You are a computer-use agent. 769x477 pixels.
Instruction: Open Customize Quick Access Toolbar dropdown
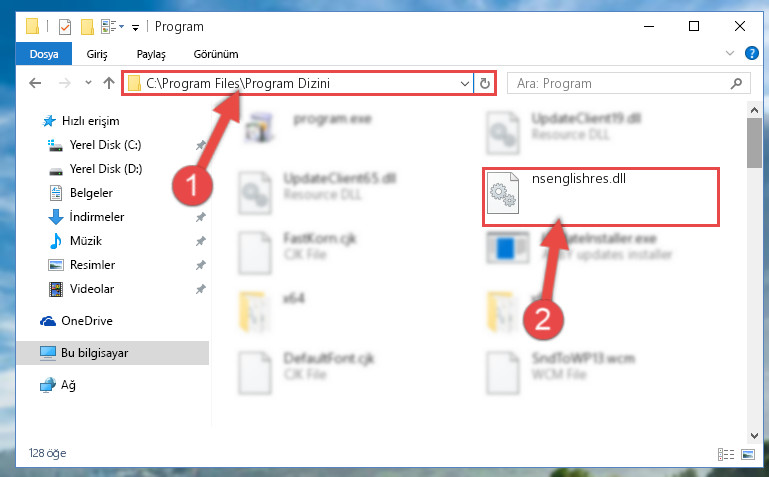tap(135, 28)
